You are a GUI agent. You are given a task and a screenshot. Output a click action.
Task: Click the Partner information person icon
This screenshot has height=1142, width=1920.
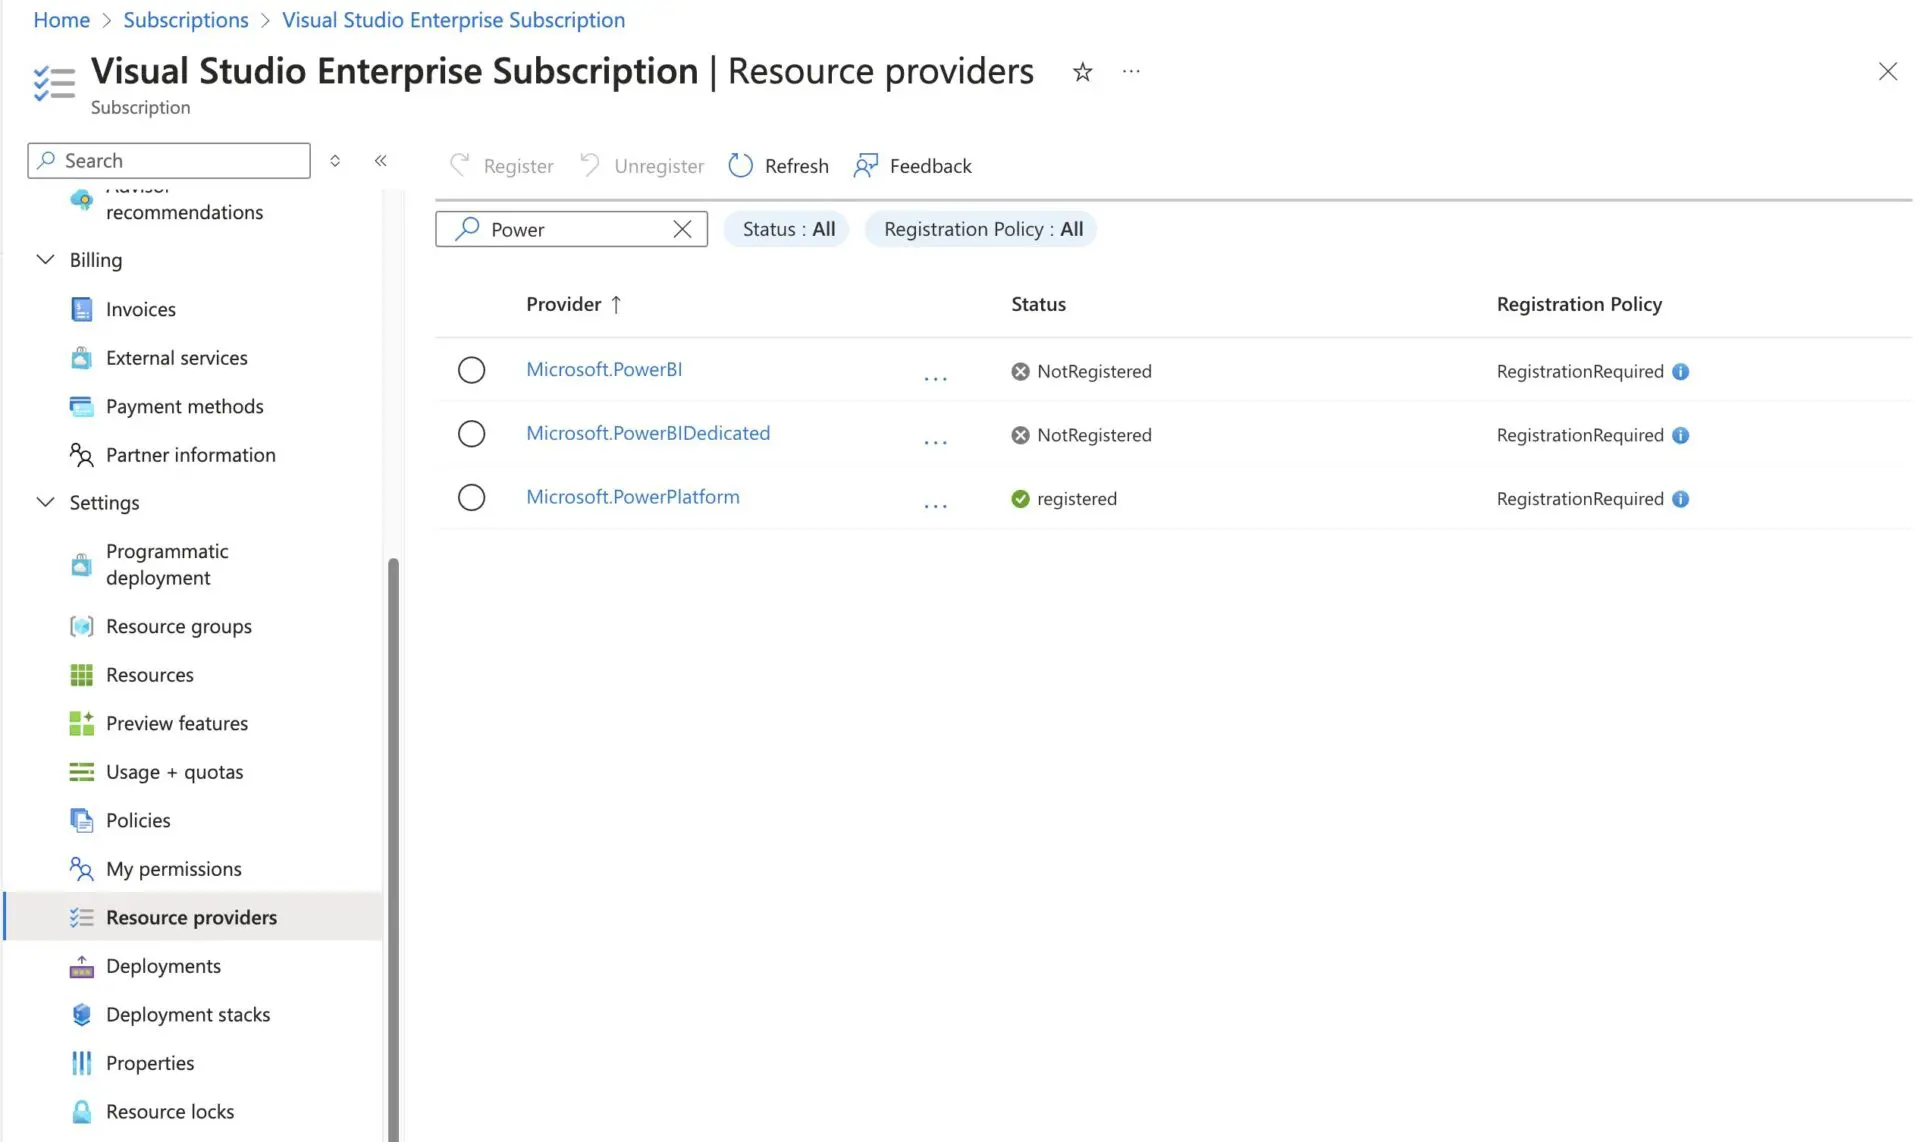pyautogui.click(x=81, y=455)
